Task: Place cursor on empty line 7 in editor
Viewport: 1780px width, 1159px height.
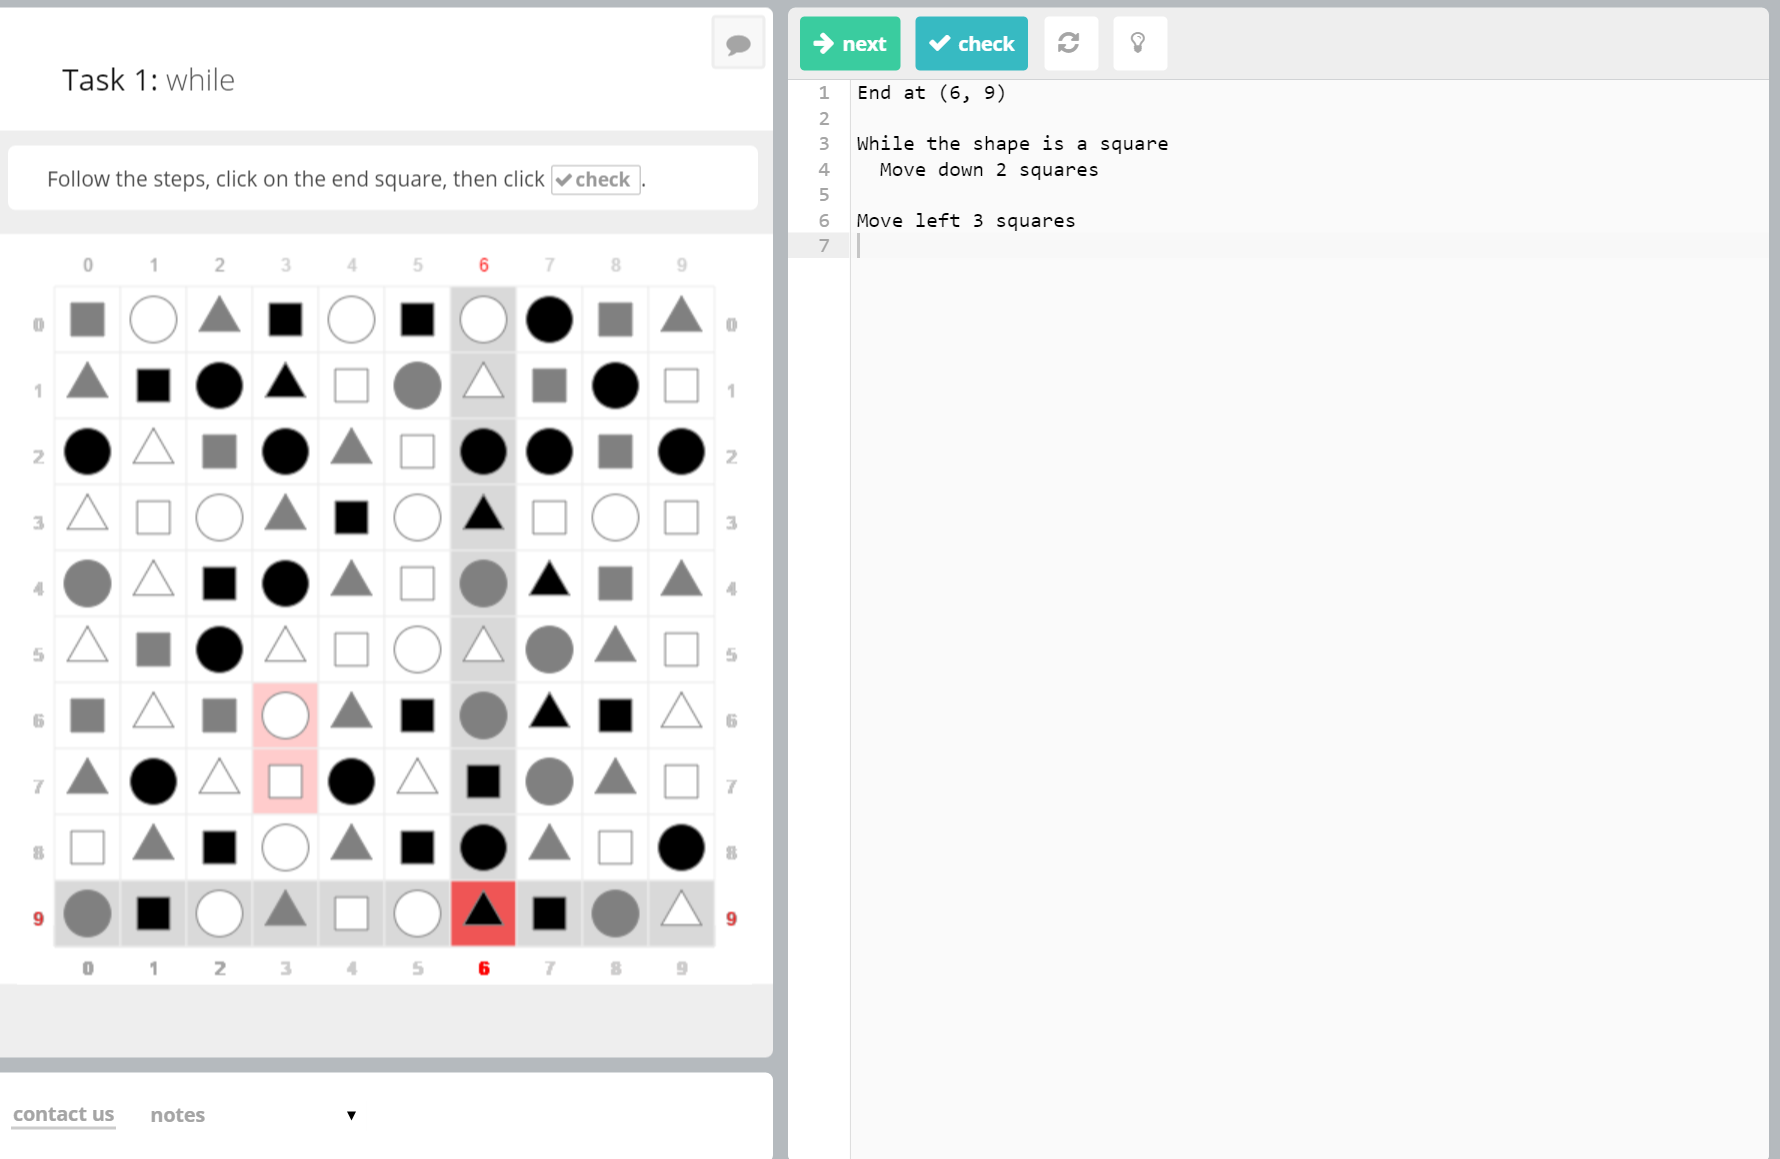Action: pyautogui.click(x=1000, y=246)
